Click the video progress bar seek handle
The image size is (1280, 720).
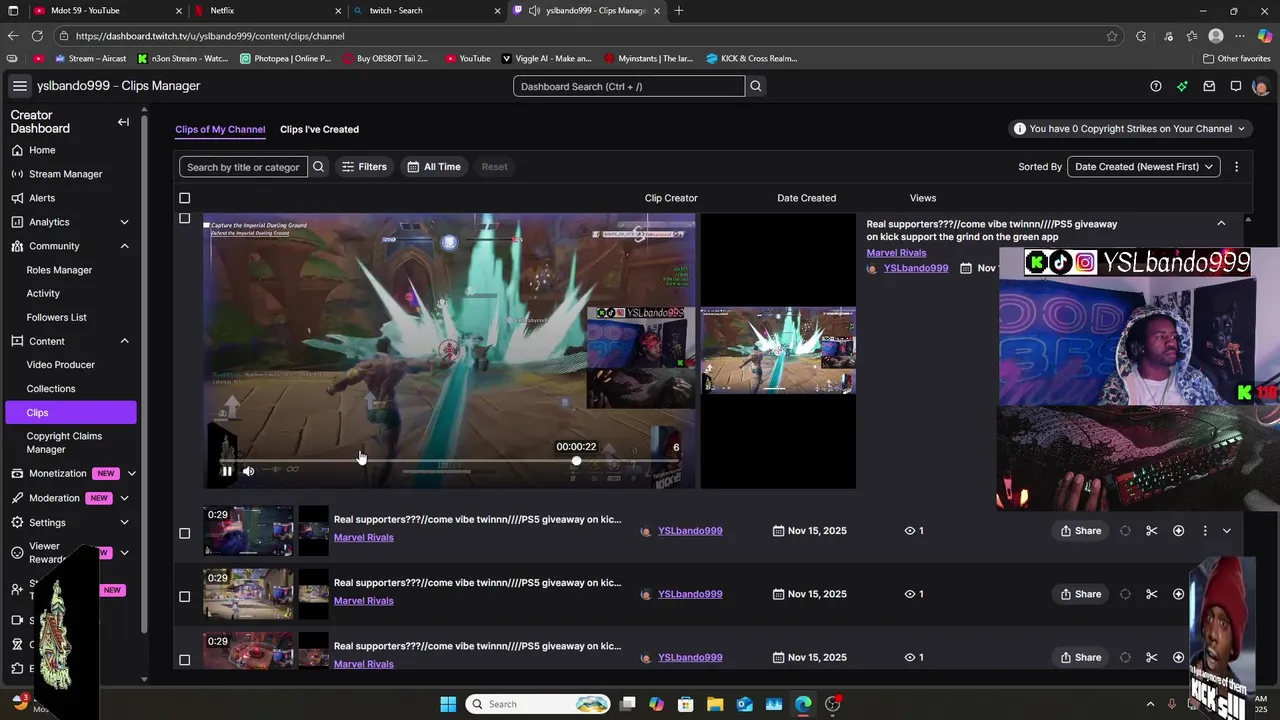pyautogui.click(x=576, y=461)
